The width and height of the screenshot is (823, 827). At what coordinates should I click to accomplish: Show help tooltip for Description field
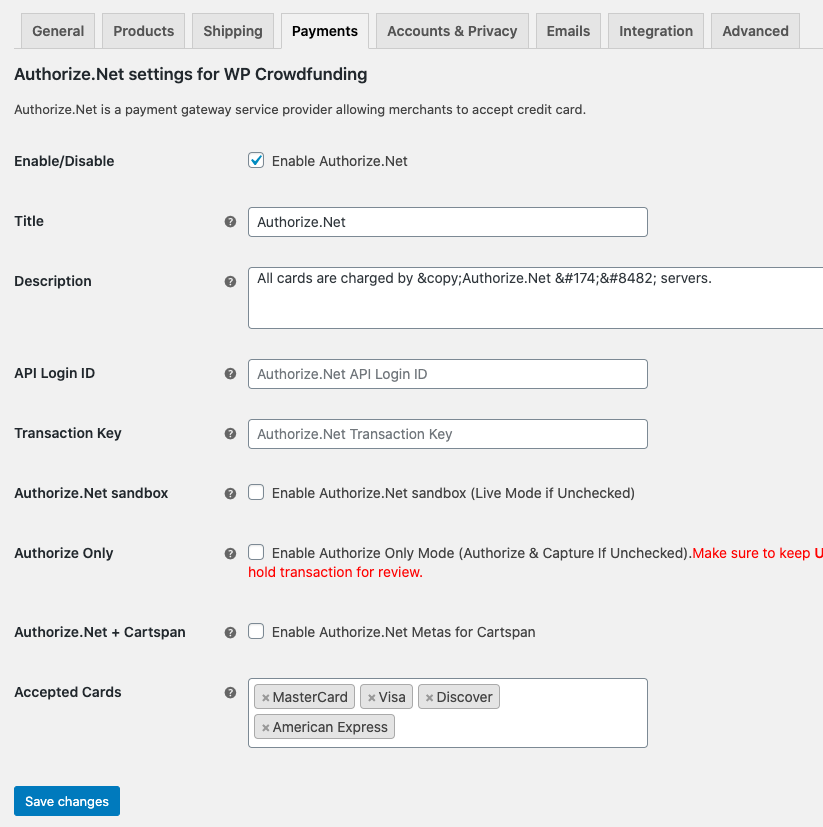click(230, 282)
